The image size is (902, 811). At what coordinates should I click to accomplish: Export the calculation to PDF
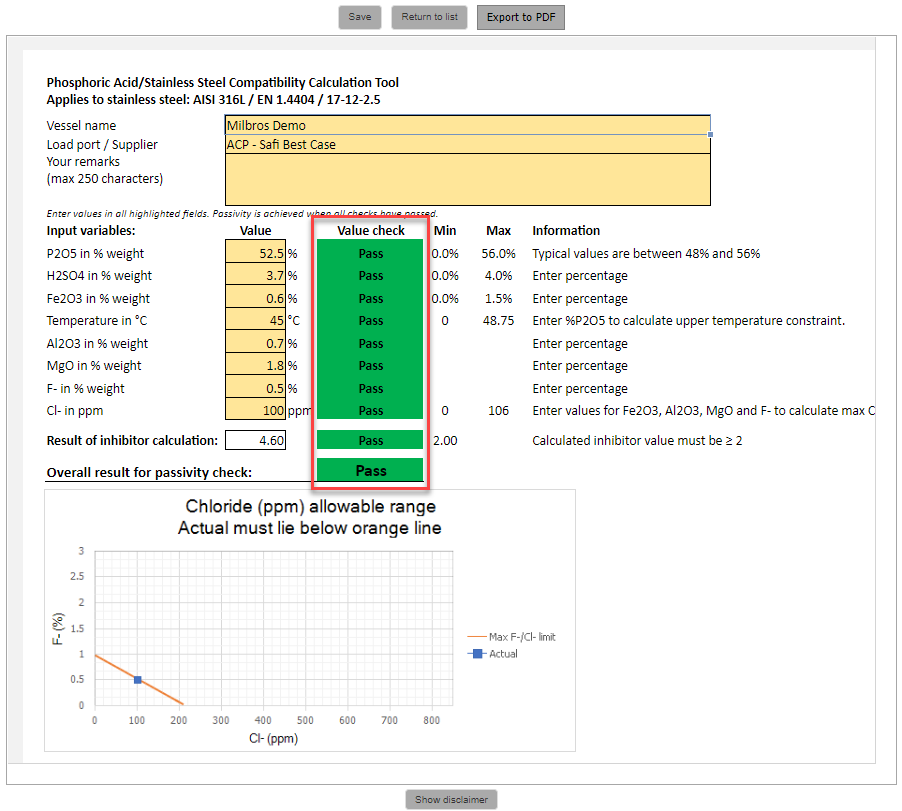click(520, 17)
